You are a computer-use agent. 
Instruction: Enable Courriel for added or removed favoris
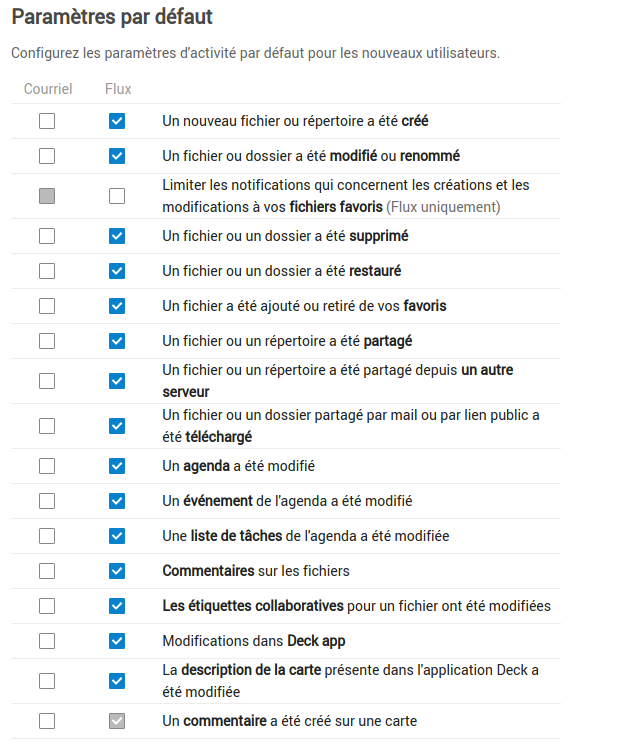coord(47,306)
